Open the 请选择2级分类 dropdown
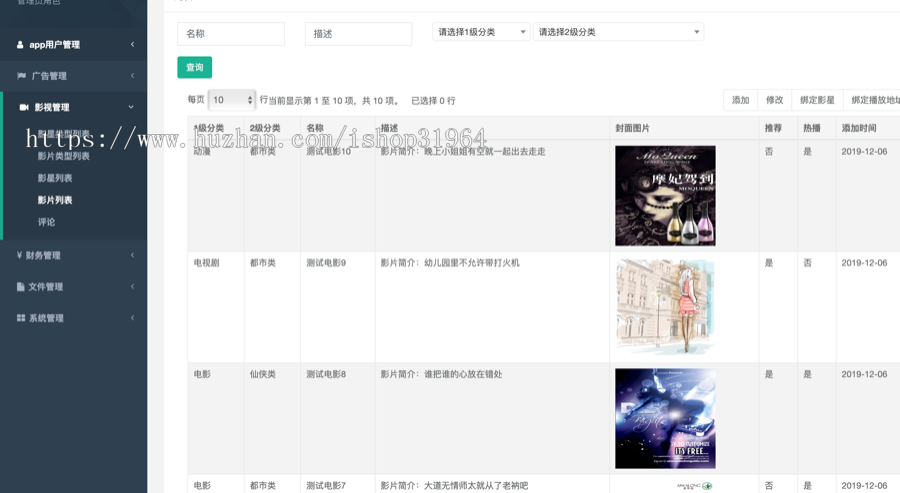This screenshot has width=900, height=493. pos(618,32)
